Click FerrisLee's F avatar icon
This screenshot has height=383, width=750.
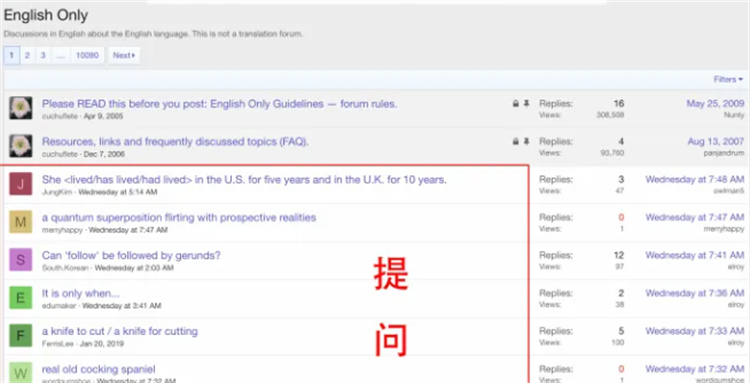tap(21, 336)
